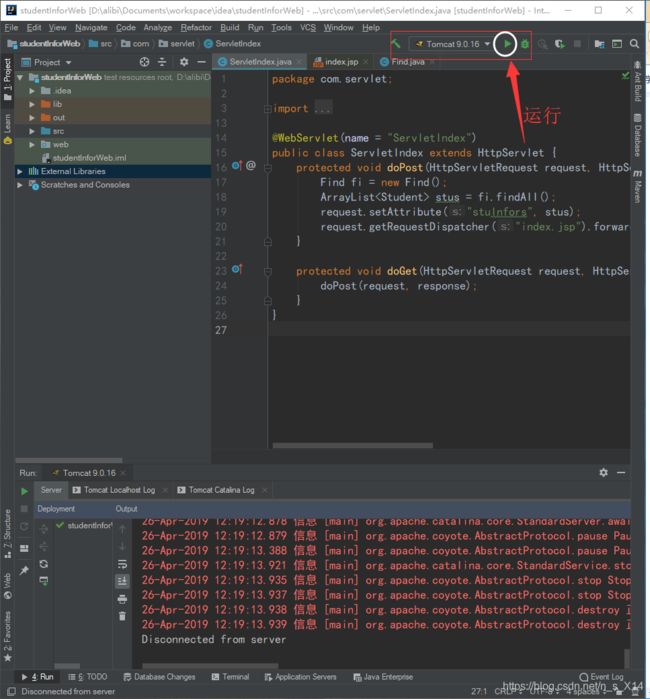650x699 pixels.
Task: Click the layout icon in Run panel sidebar
Action: click(24, 548)
